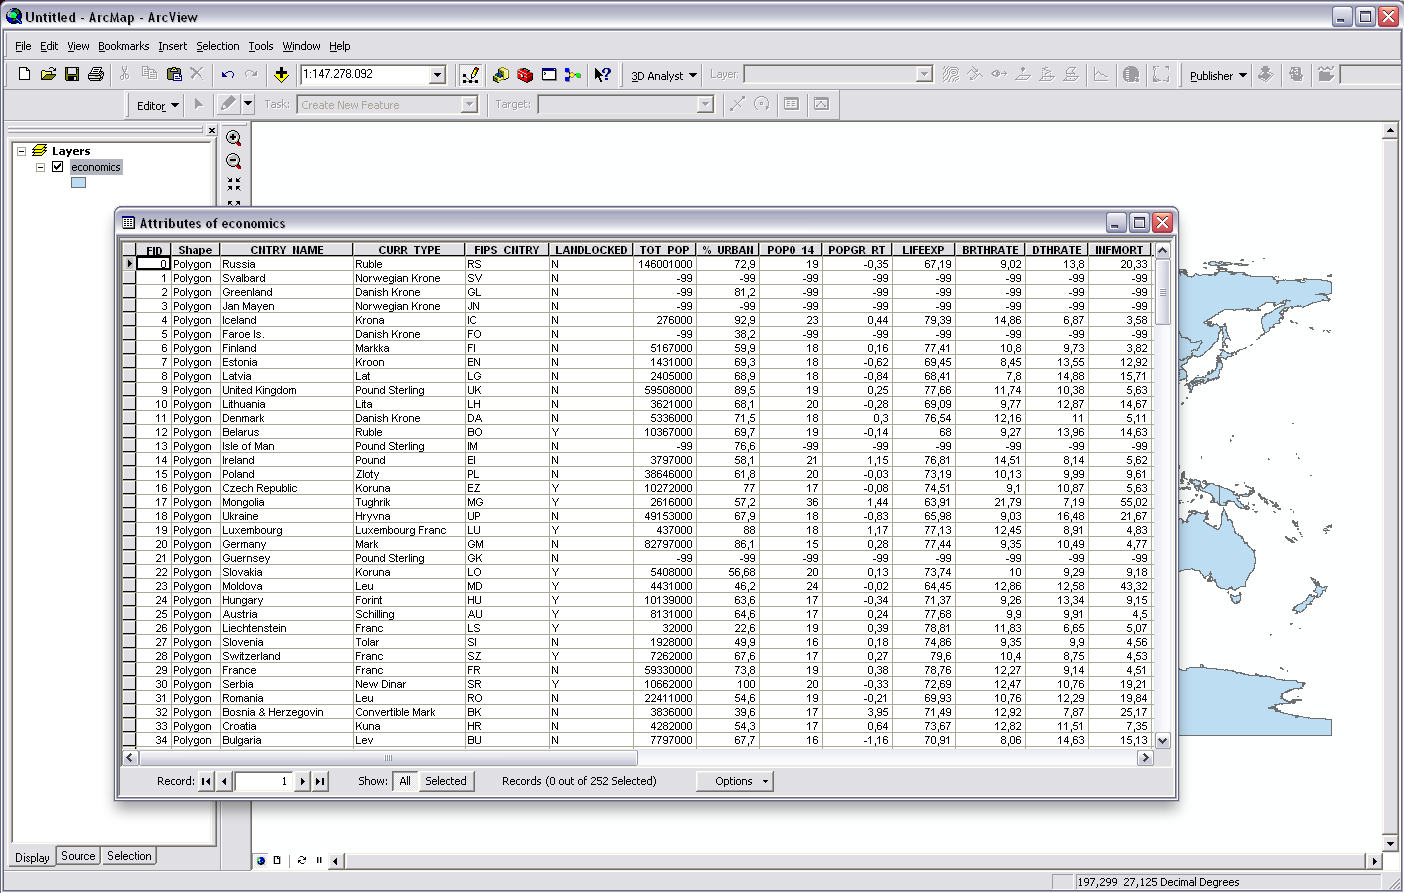Image resolution: width=1404 pixels, height=893 pixels.
Task: Open the table Options dropdown
Action: (x=735, y=782)
